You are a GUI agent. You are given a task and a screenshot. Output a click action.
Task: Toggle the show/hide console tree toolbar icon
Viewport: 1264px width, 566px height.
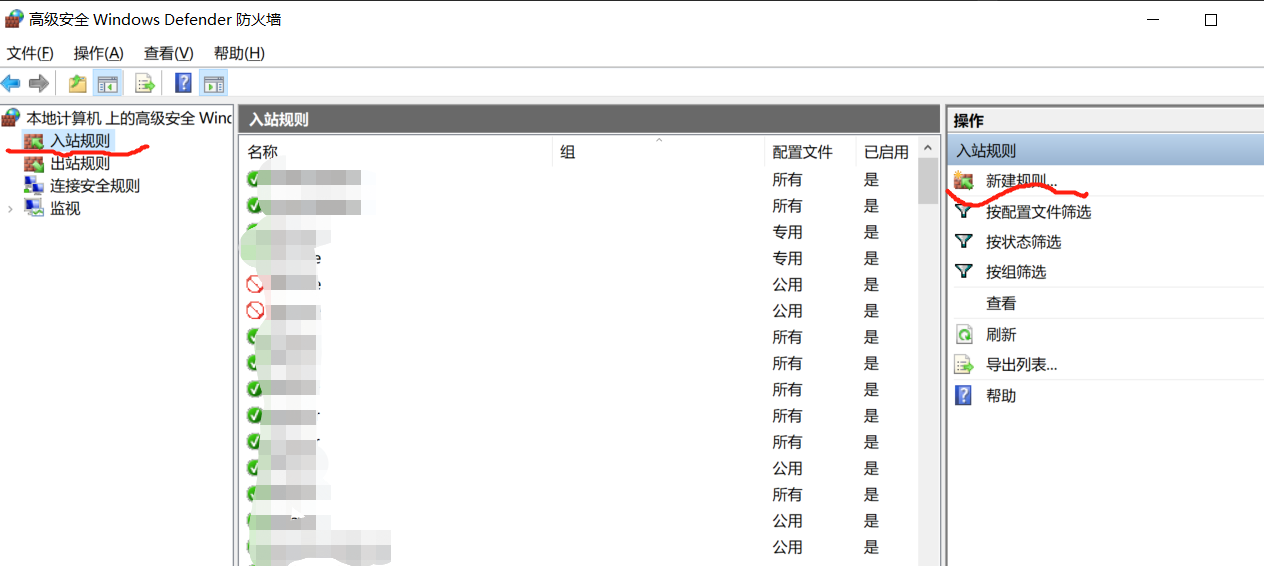point(107,83)
